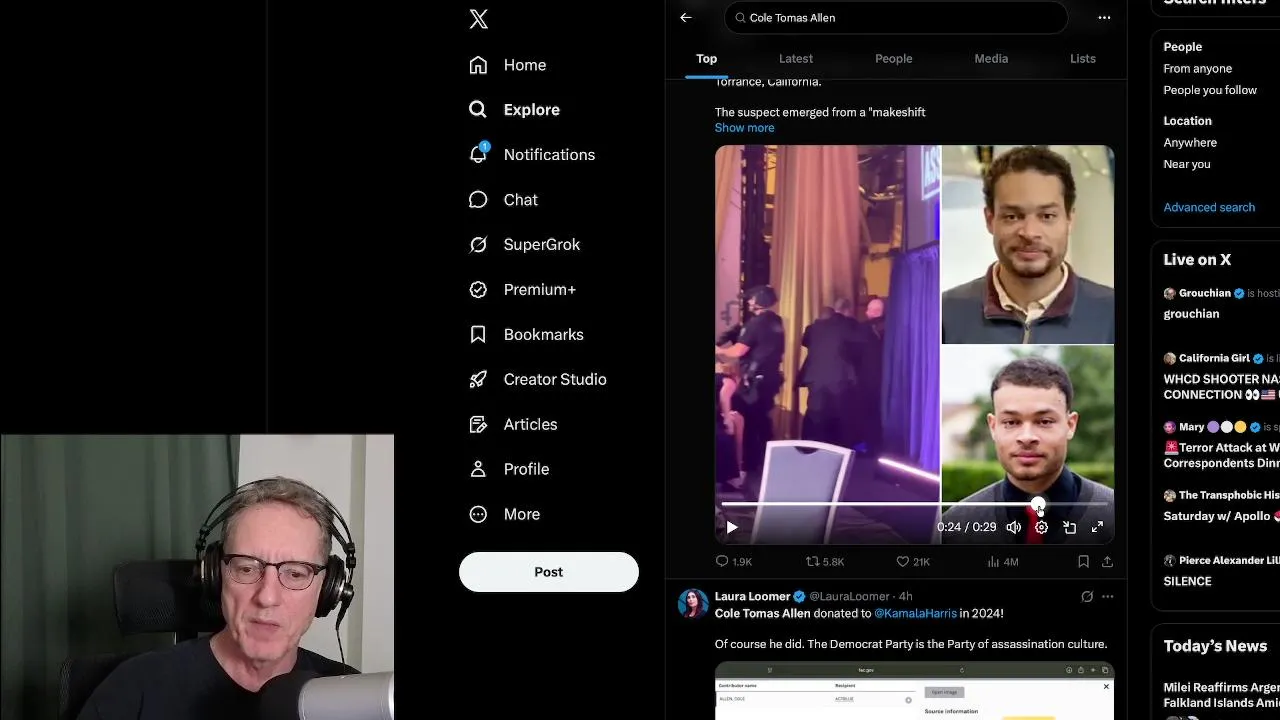The height and width of the screenshot is (720, 1280).
Task: Open Laura Loomer avatar
Action: [x=693, y=603]
